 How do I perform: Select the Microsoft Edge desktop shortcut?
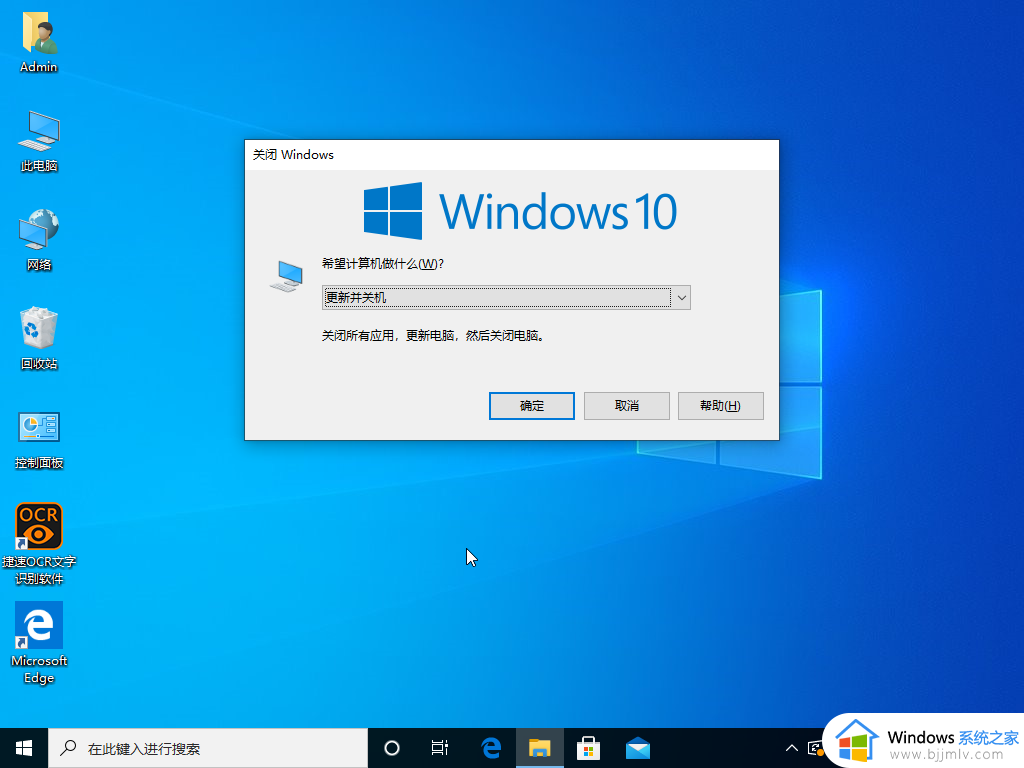click(x=39, y=643)
